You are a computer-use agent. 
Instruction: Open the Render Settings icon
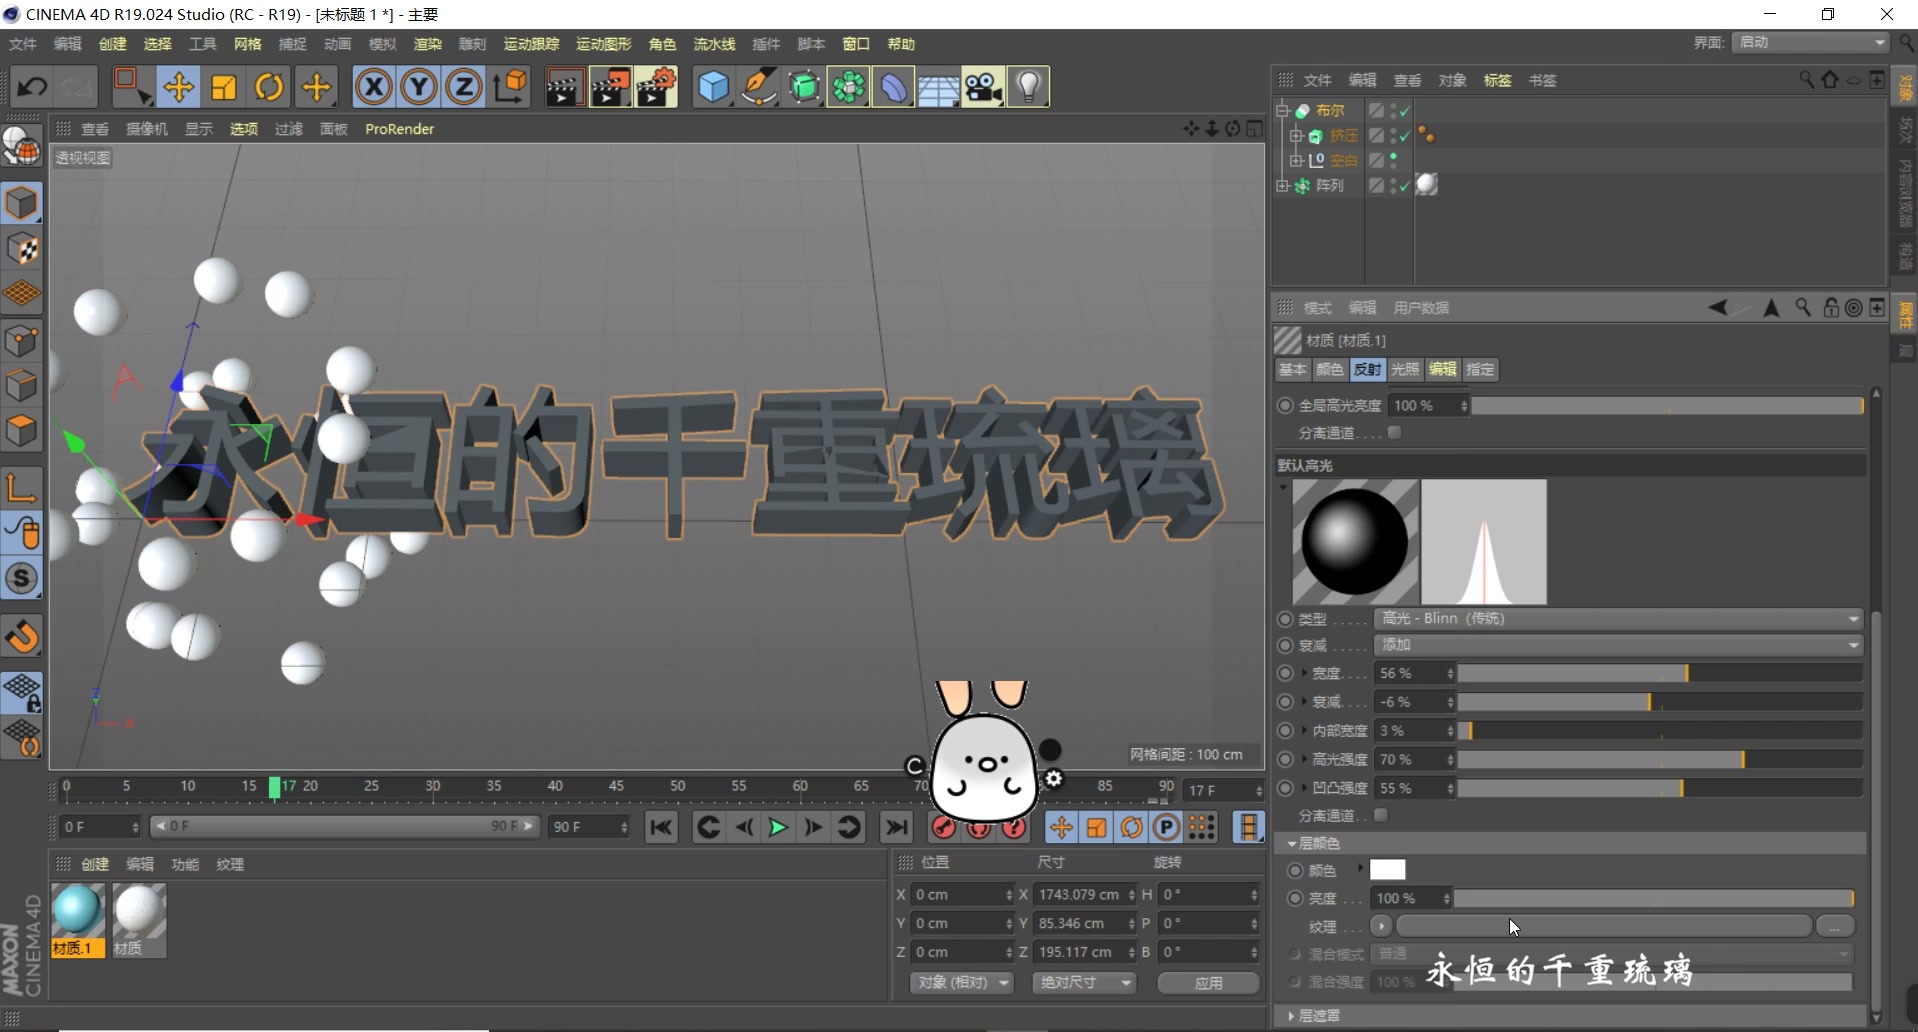(x=656, y=87)
